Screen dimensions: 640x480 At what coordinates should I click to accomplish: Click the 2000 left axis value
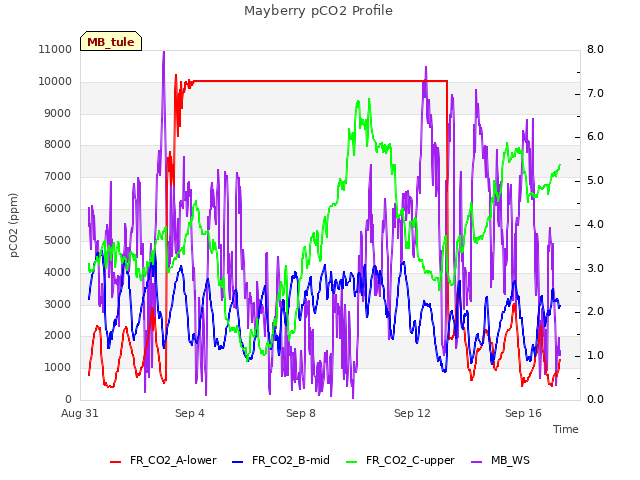click(58, 336)
